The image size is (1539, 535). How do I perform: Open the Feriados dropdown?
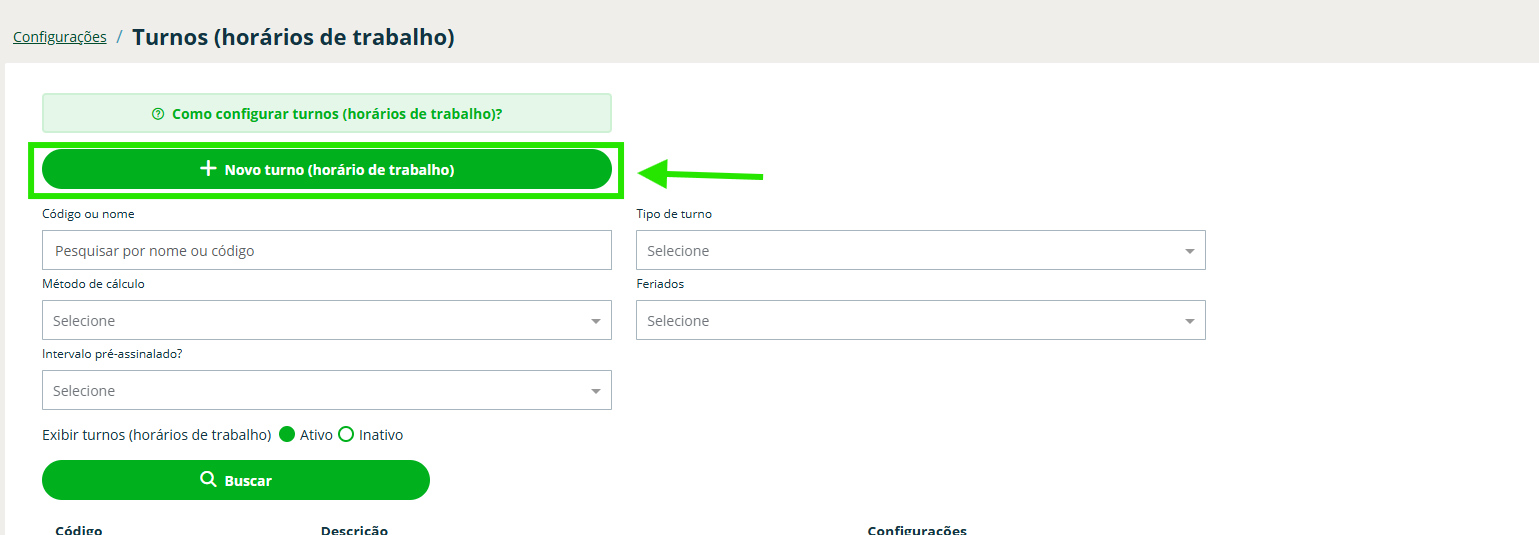(x=920, y=320)
